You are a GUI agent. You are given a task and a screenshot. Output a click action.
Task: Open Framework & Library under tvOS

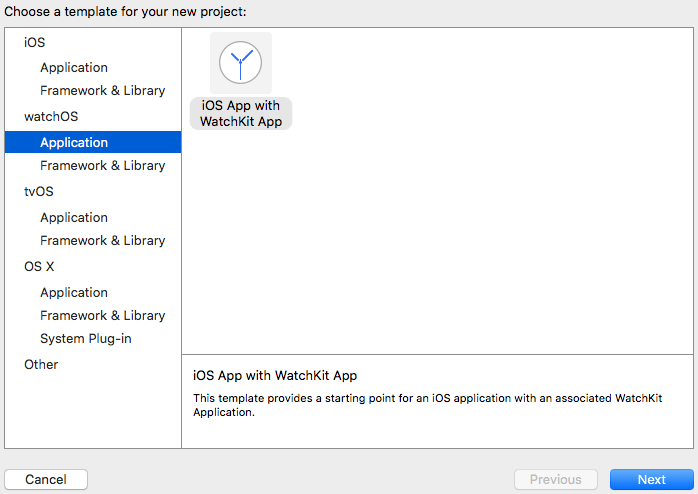(x=102, y=240)
